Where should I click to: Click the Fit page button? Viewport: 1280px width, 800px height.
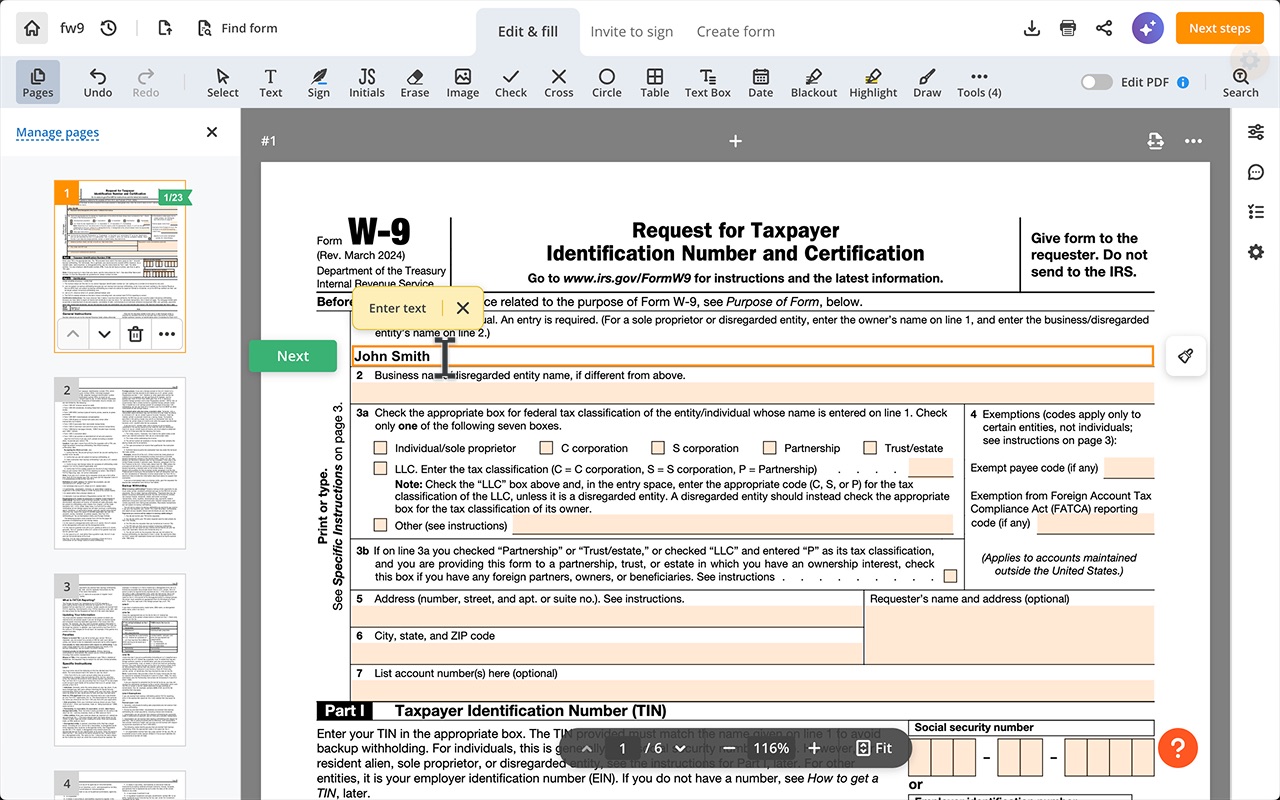coord(874,748)
